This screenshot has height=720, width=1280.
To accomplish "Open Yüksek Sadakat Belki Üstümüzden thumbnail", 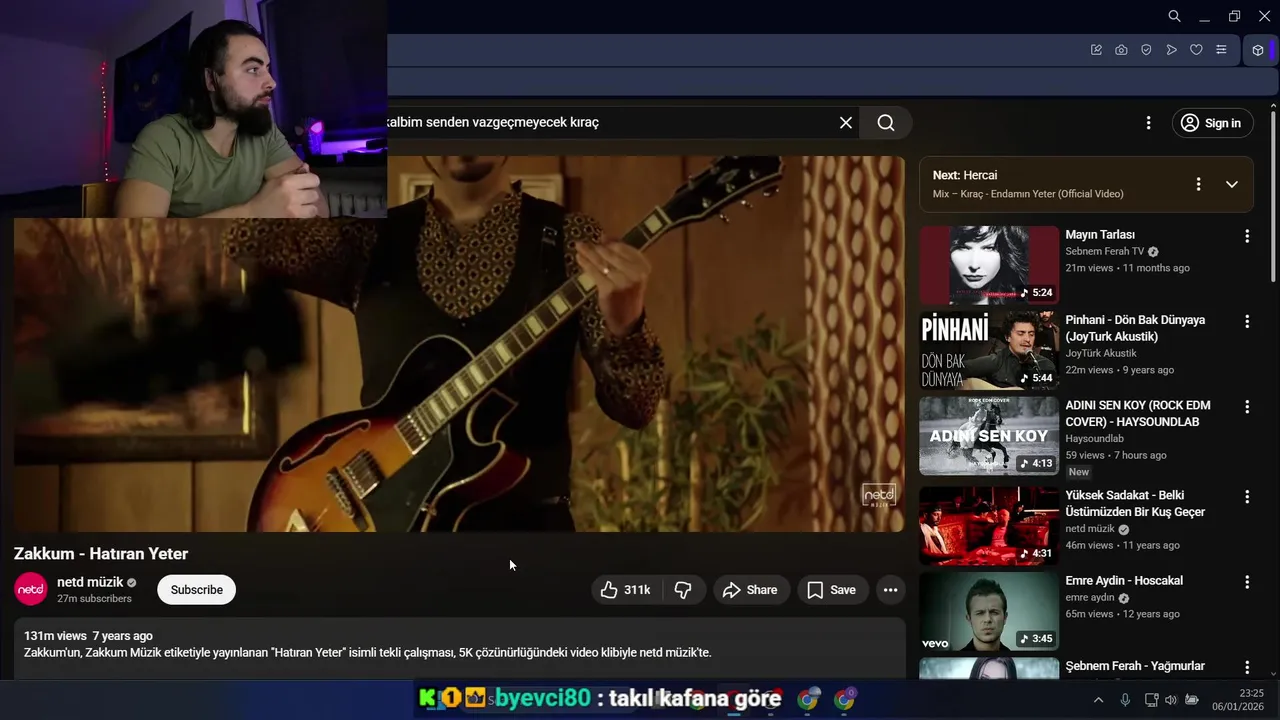I will click(x=989, y=526).
